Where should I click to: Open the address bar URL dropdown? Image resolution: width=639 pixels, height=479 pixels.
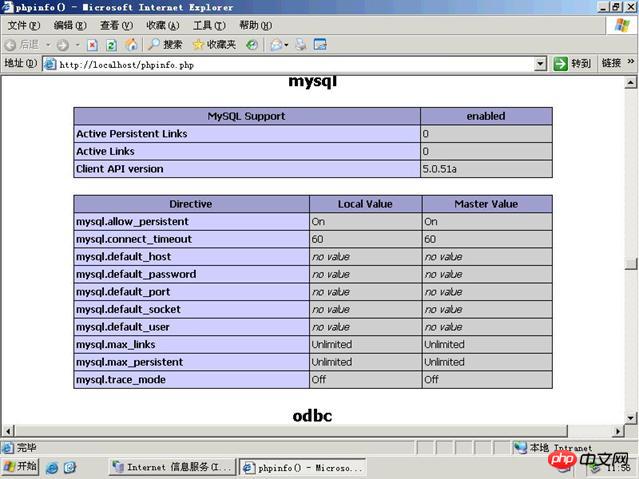(540, 64)
